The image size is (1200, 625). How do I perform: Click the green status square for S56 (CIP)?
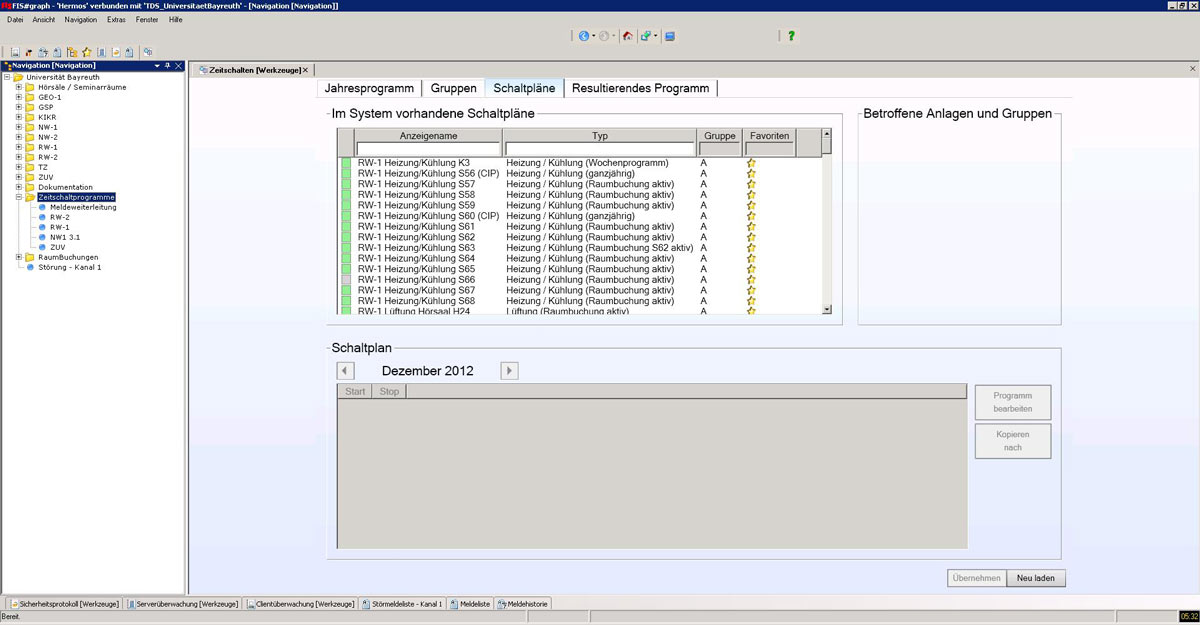pos(346,173)
